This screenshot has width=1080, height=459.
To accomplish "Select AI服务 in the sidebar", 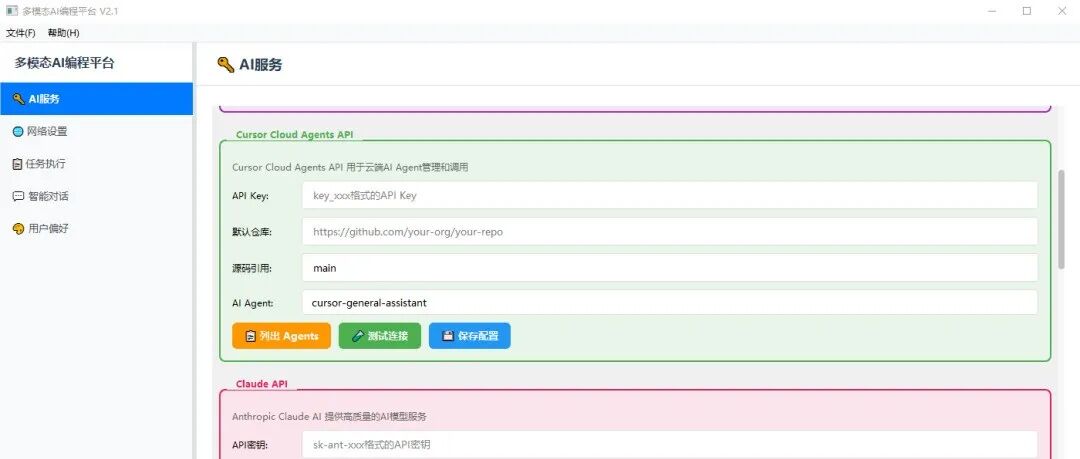I will click(96, 99).
